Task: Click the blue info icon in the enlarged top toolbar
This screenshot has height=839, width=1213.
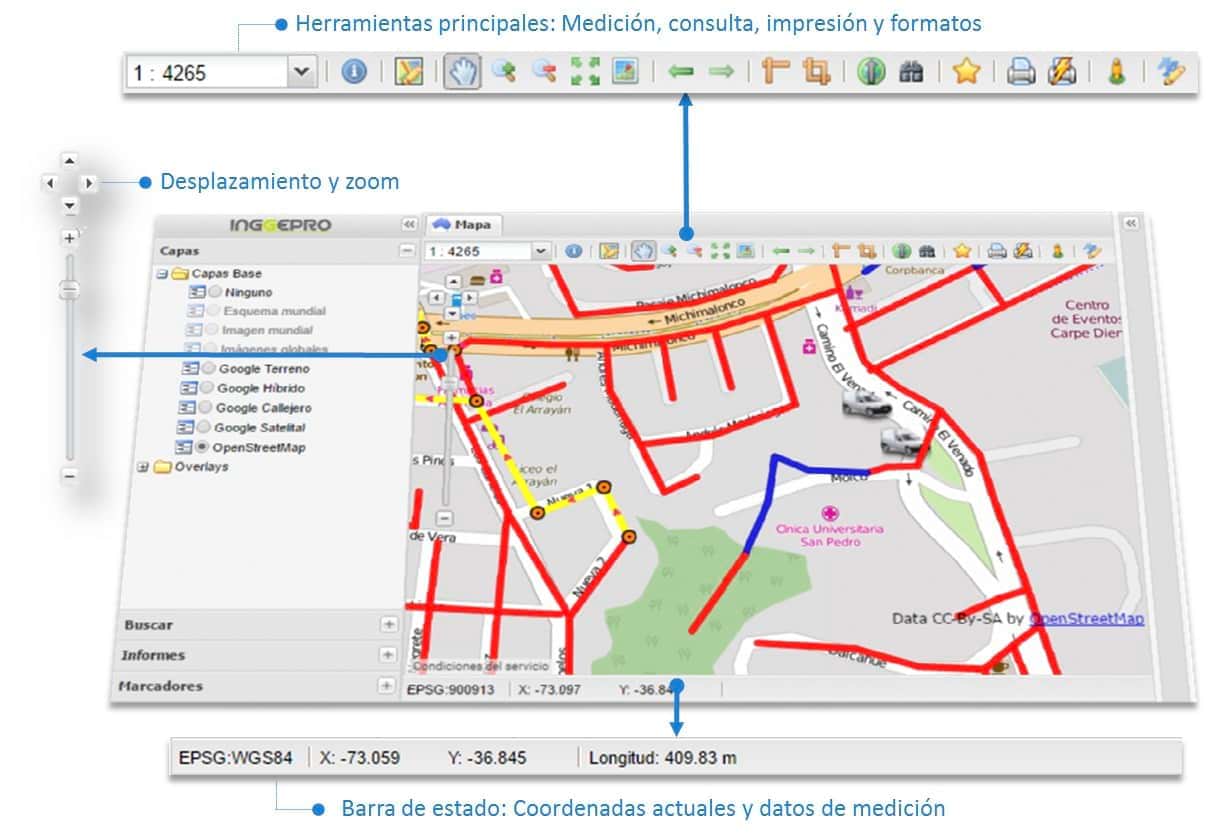Action: pyautogui.click(x=354, y=72)
